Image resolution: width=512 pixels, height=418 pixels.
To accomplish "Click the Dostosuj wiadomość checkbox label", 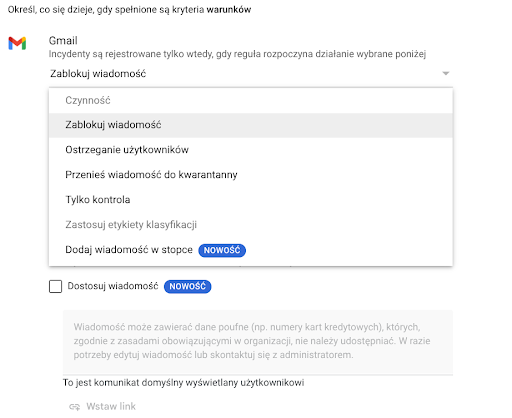I will tap(113, 286).
